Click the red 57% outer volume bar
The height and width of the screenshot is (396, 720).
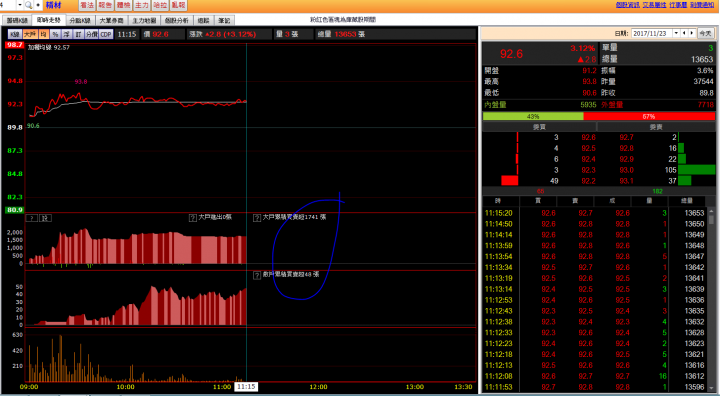pyautogui.click(x=649, y=117)
